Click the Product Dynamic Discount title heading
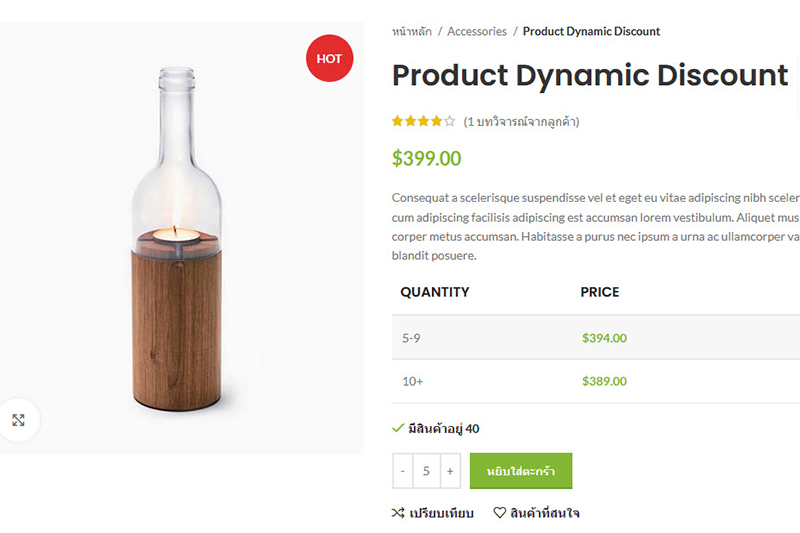The image size is (800, 533). pyautogui.click(x=590, y=75)
